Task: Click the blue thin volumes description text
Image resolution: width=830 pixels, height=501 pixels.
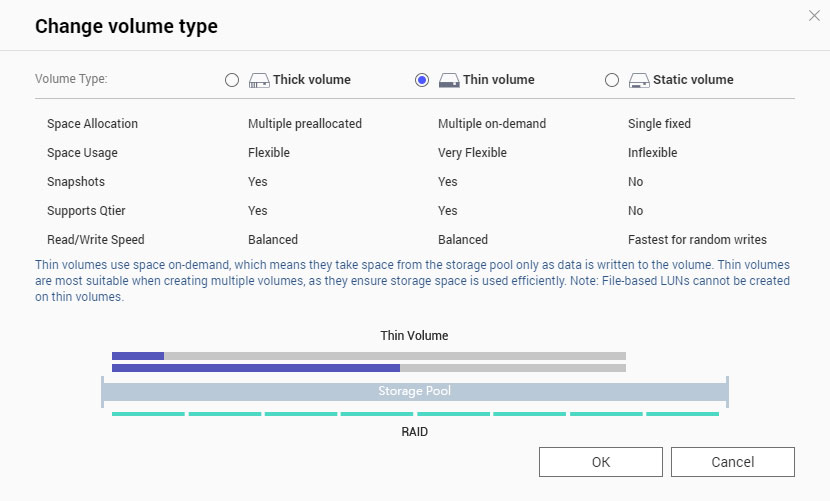Action: point(414,281)
